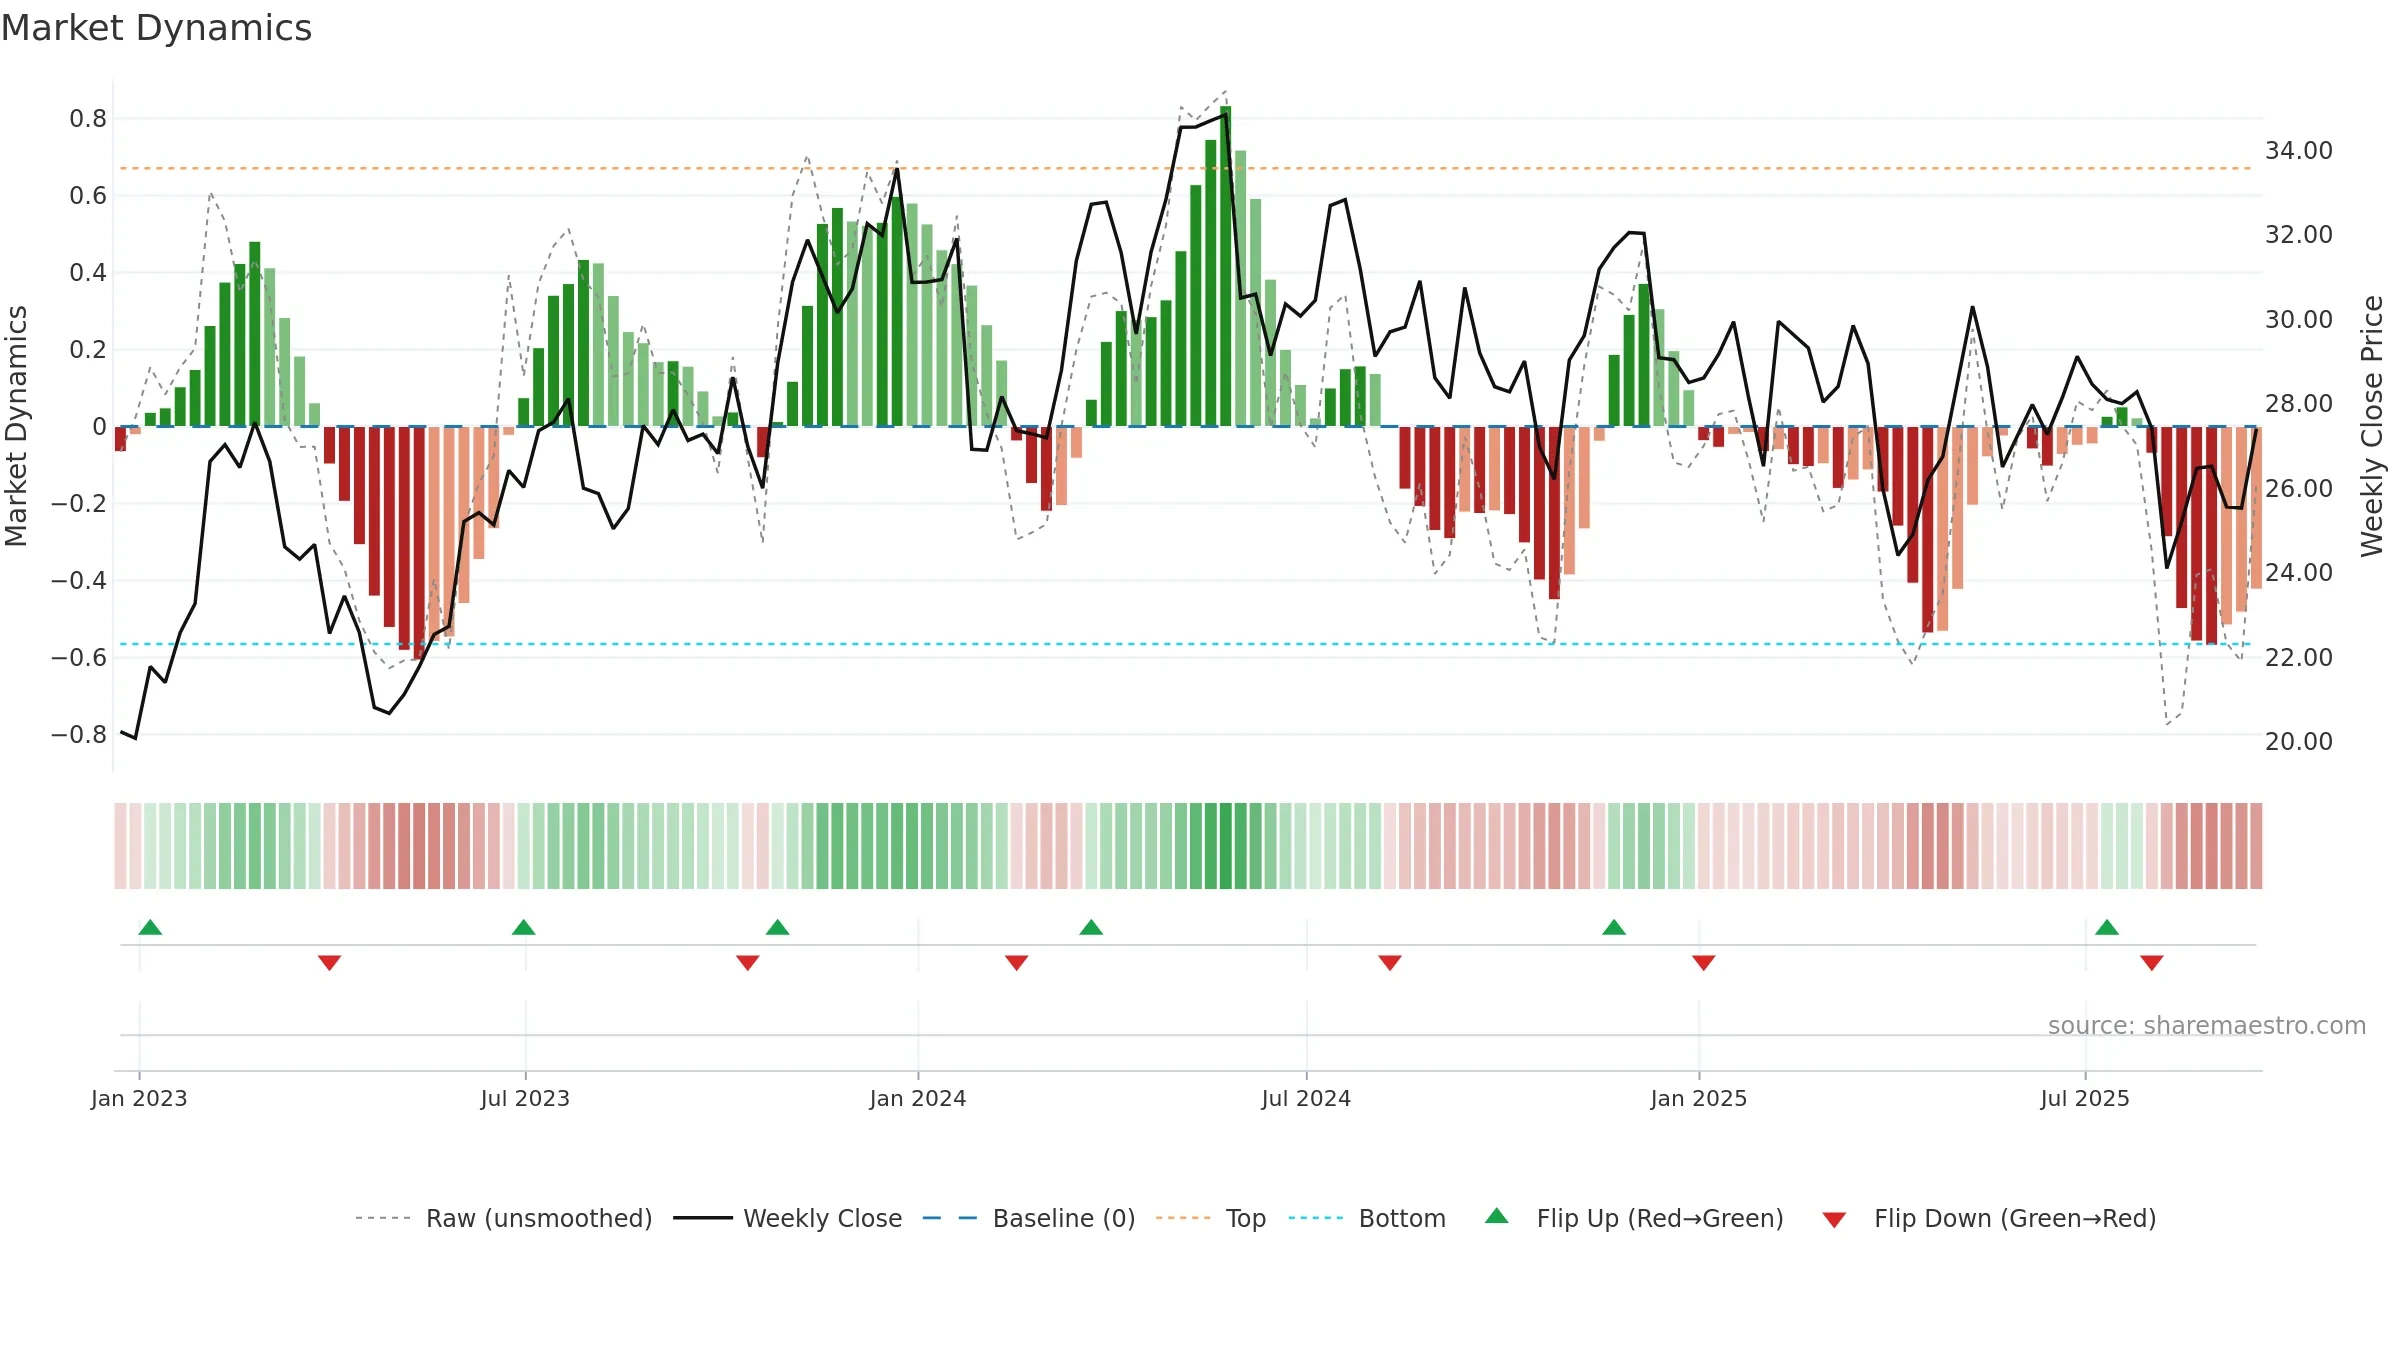Image resolution: width=2400 pixels, height=1350 pixels.
Task: Click the Jul 2024 x-axis label
Action: click(x=1306, y=1098)
